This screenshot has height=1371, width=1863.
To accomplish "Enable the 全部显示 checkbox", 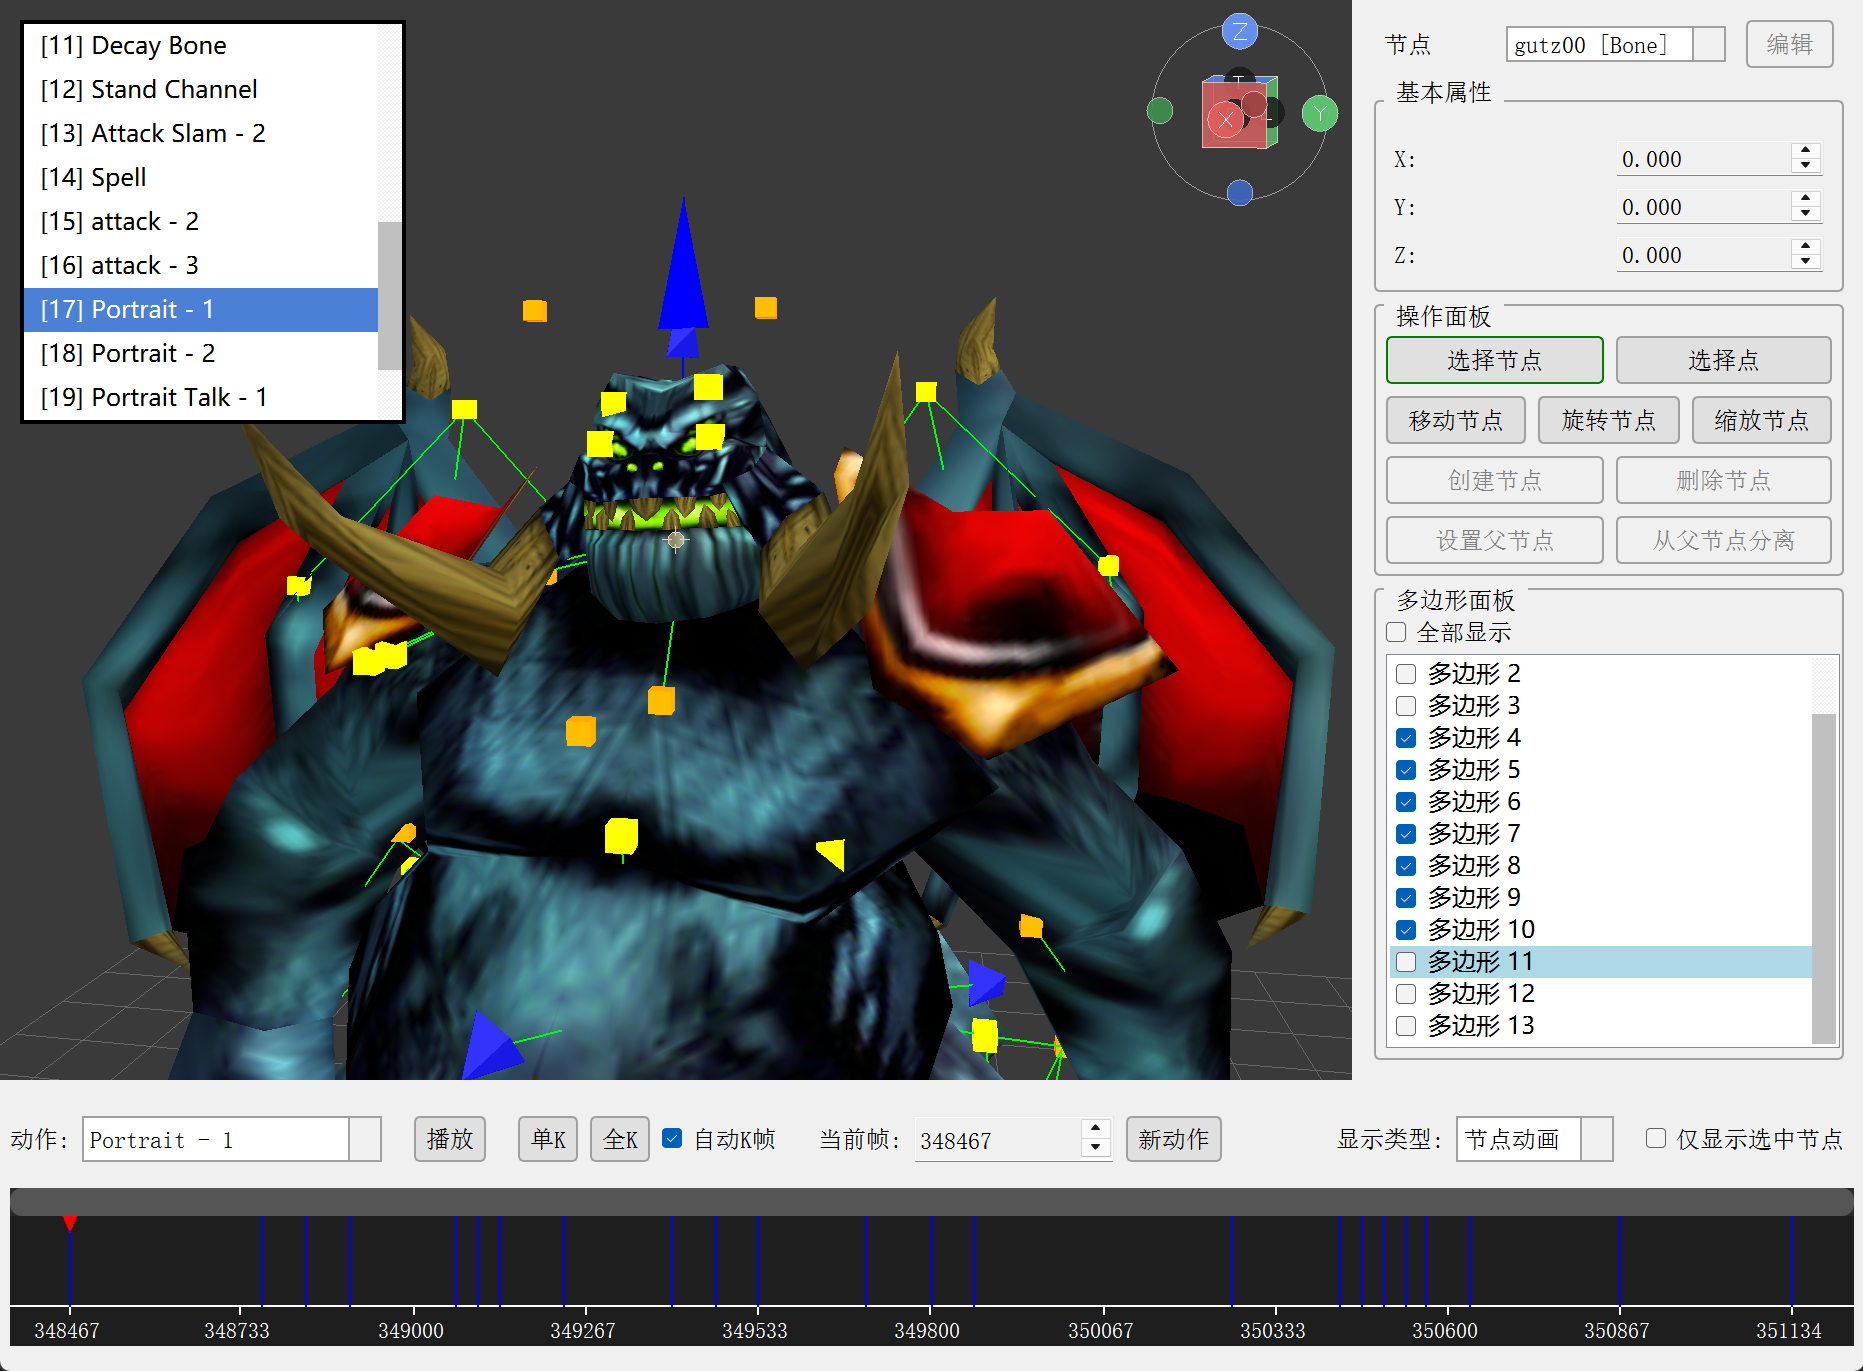I will (x=1397, y=632).
